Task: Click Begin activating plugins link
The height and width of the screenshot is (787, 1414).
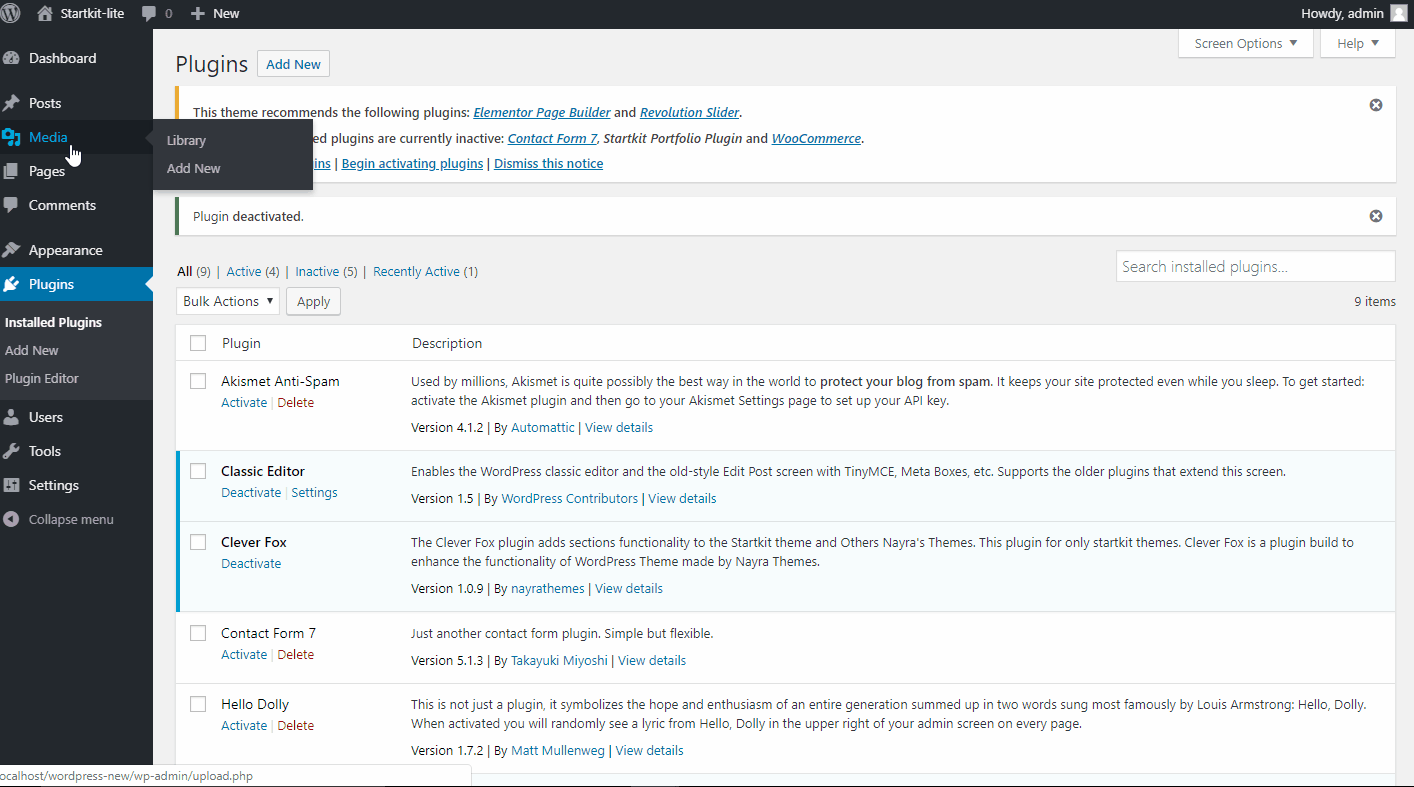Action: tap(412, 163)
